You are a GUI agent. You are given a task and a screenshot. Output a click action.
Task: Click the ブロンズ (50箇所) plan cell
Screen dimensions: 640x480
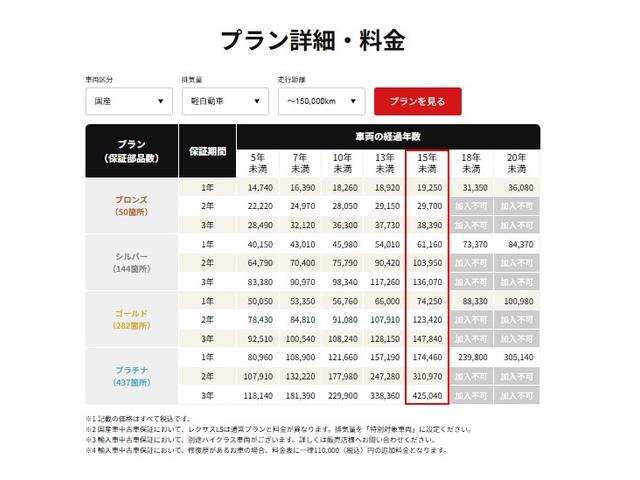point(132,205)
